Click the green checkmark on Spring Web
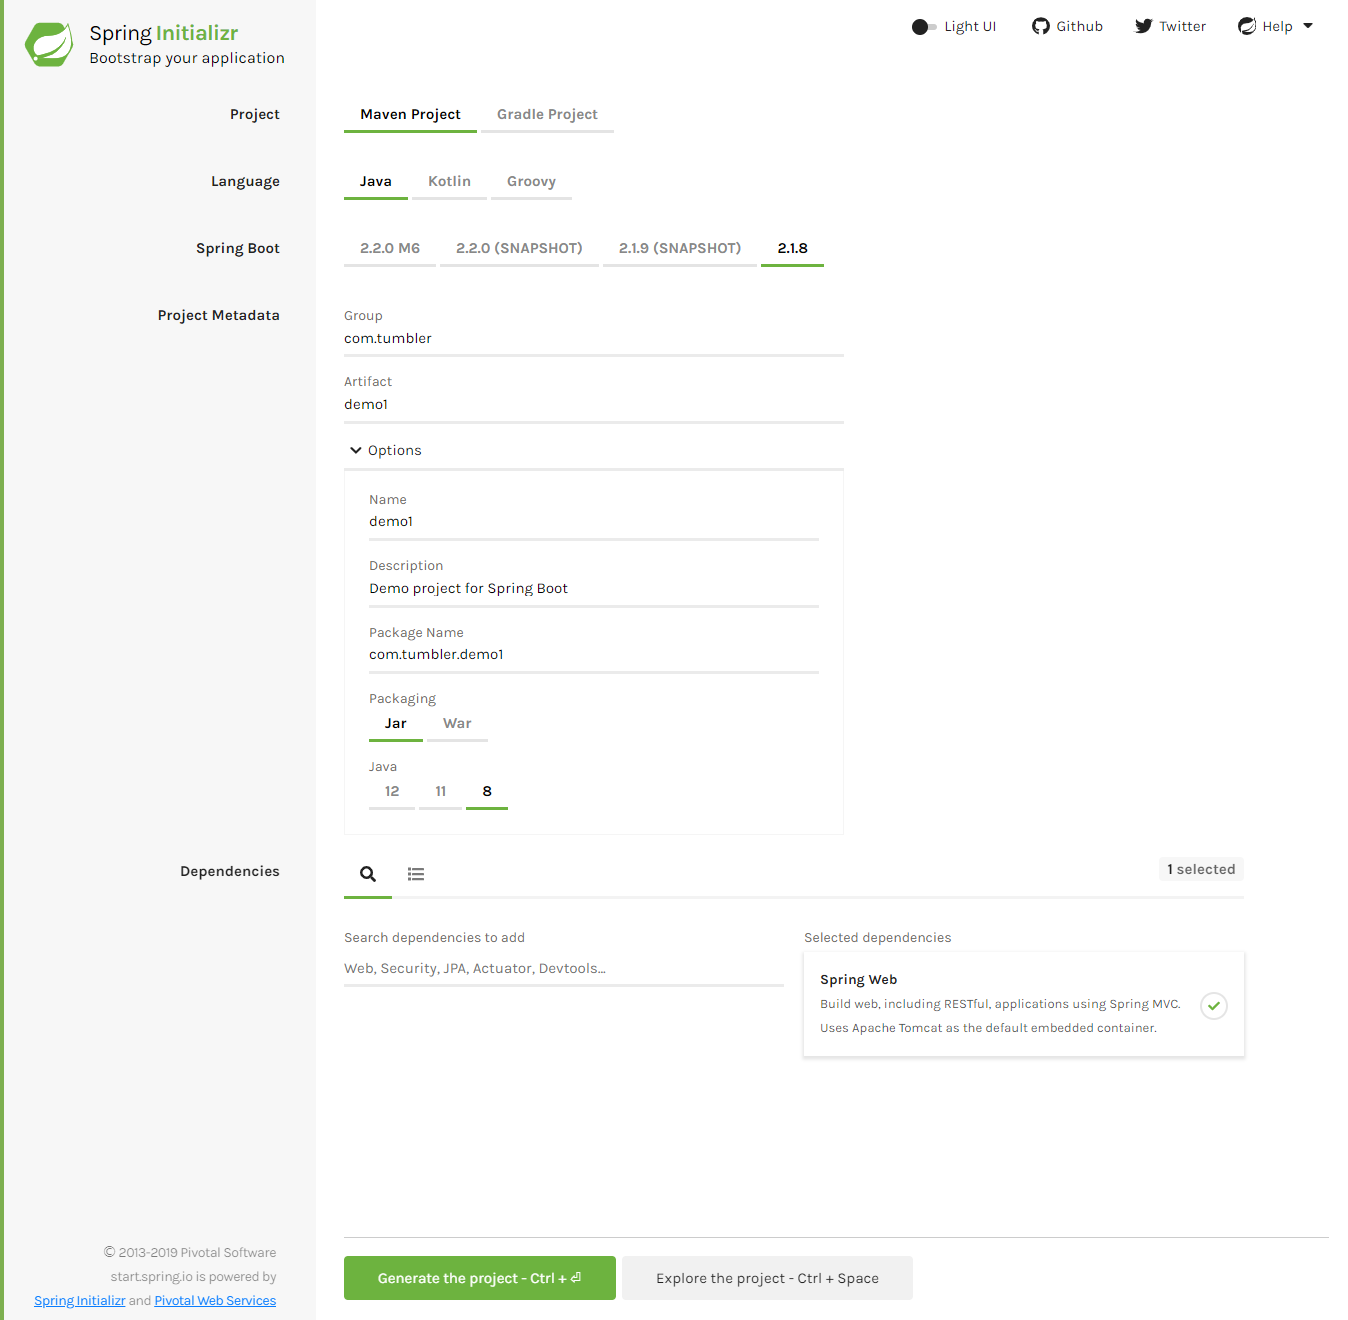Viewport: 1348px width, 1320px height. pos(1213,1006)
